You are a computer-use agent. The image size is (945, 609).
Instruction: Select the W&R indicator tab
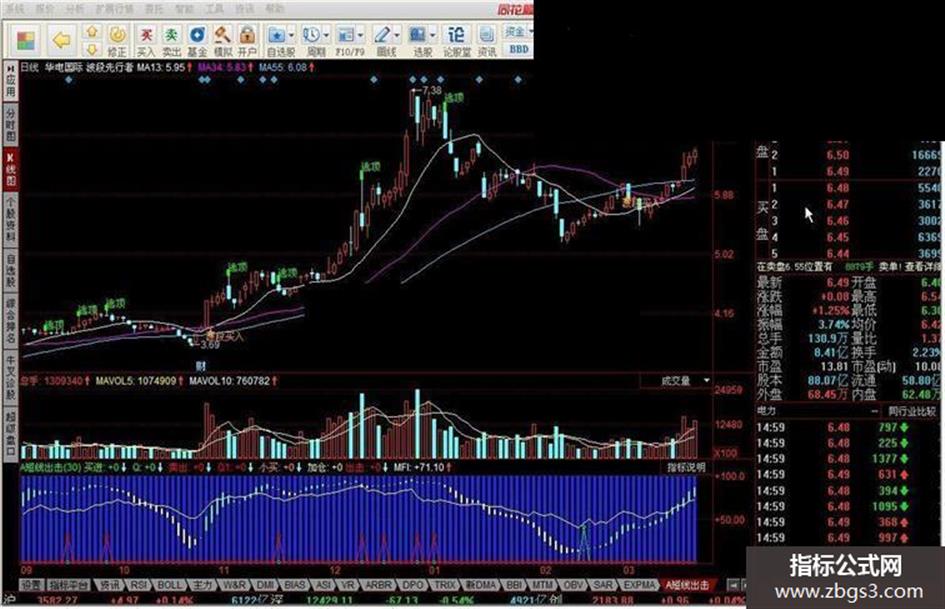(x=234, y=585)
